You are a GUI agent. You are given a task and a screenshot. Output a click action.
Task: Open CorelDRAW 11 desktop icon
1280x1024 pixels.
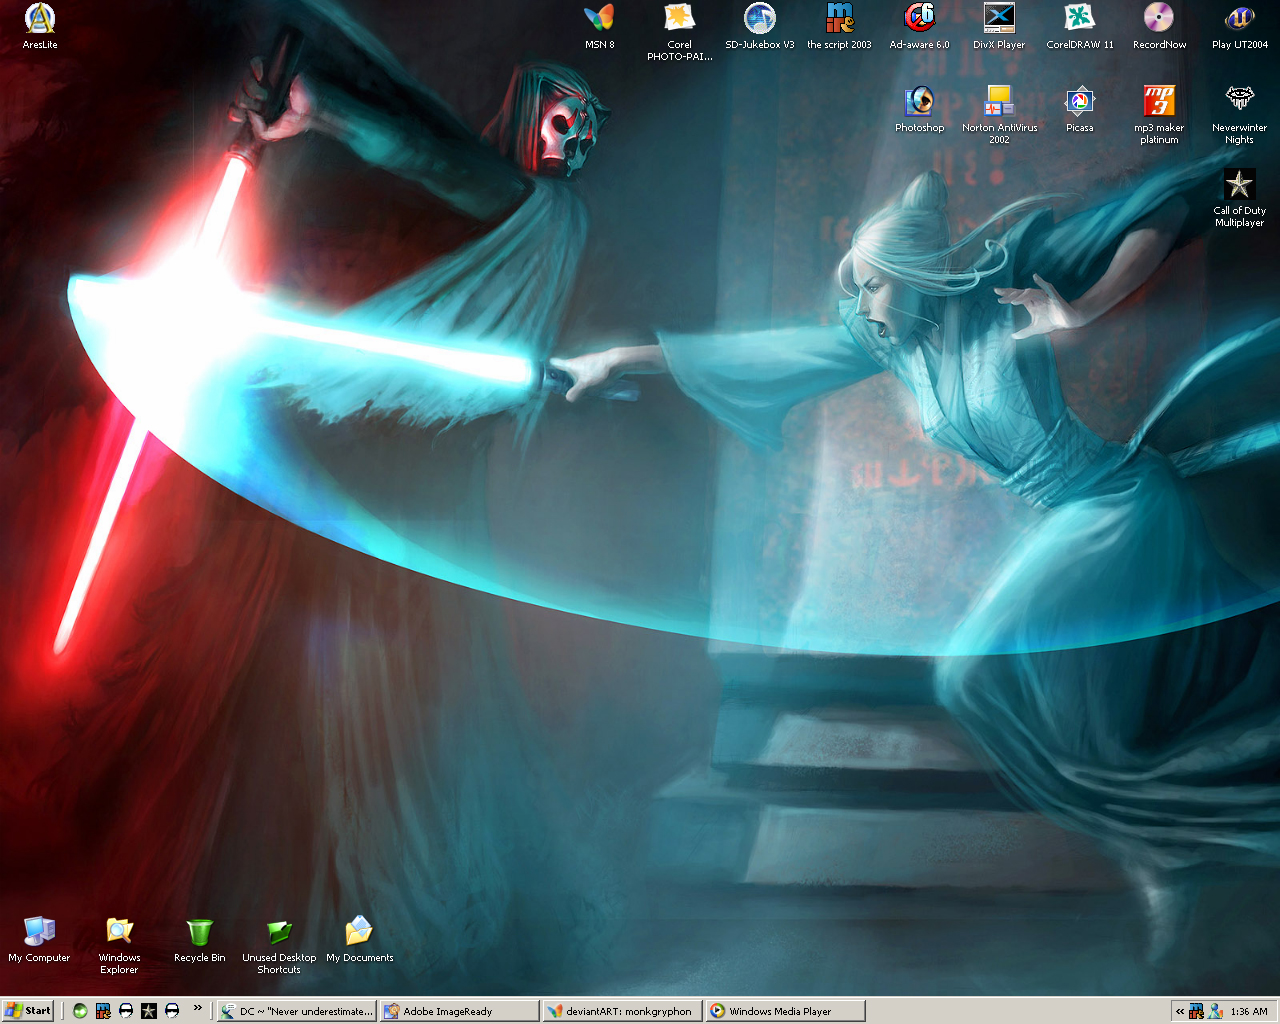coord(1079,26)
